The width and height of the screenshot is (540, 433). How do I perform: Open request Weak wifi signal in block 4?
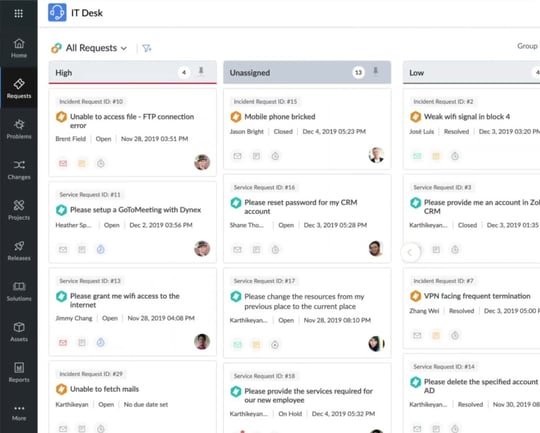click(x=467, y=117)
